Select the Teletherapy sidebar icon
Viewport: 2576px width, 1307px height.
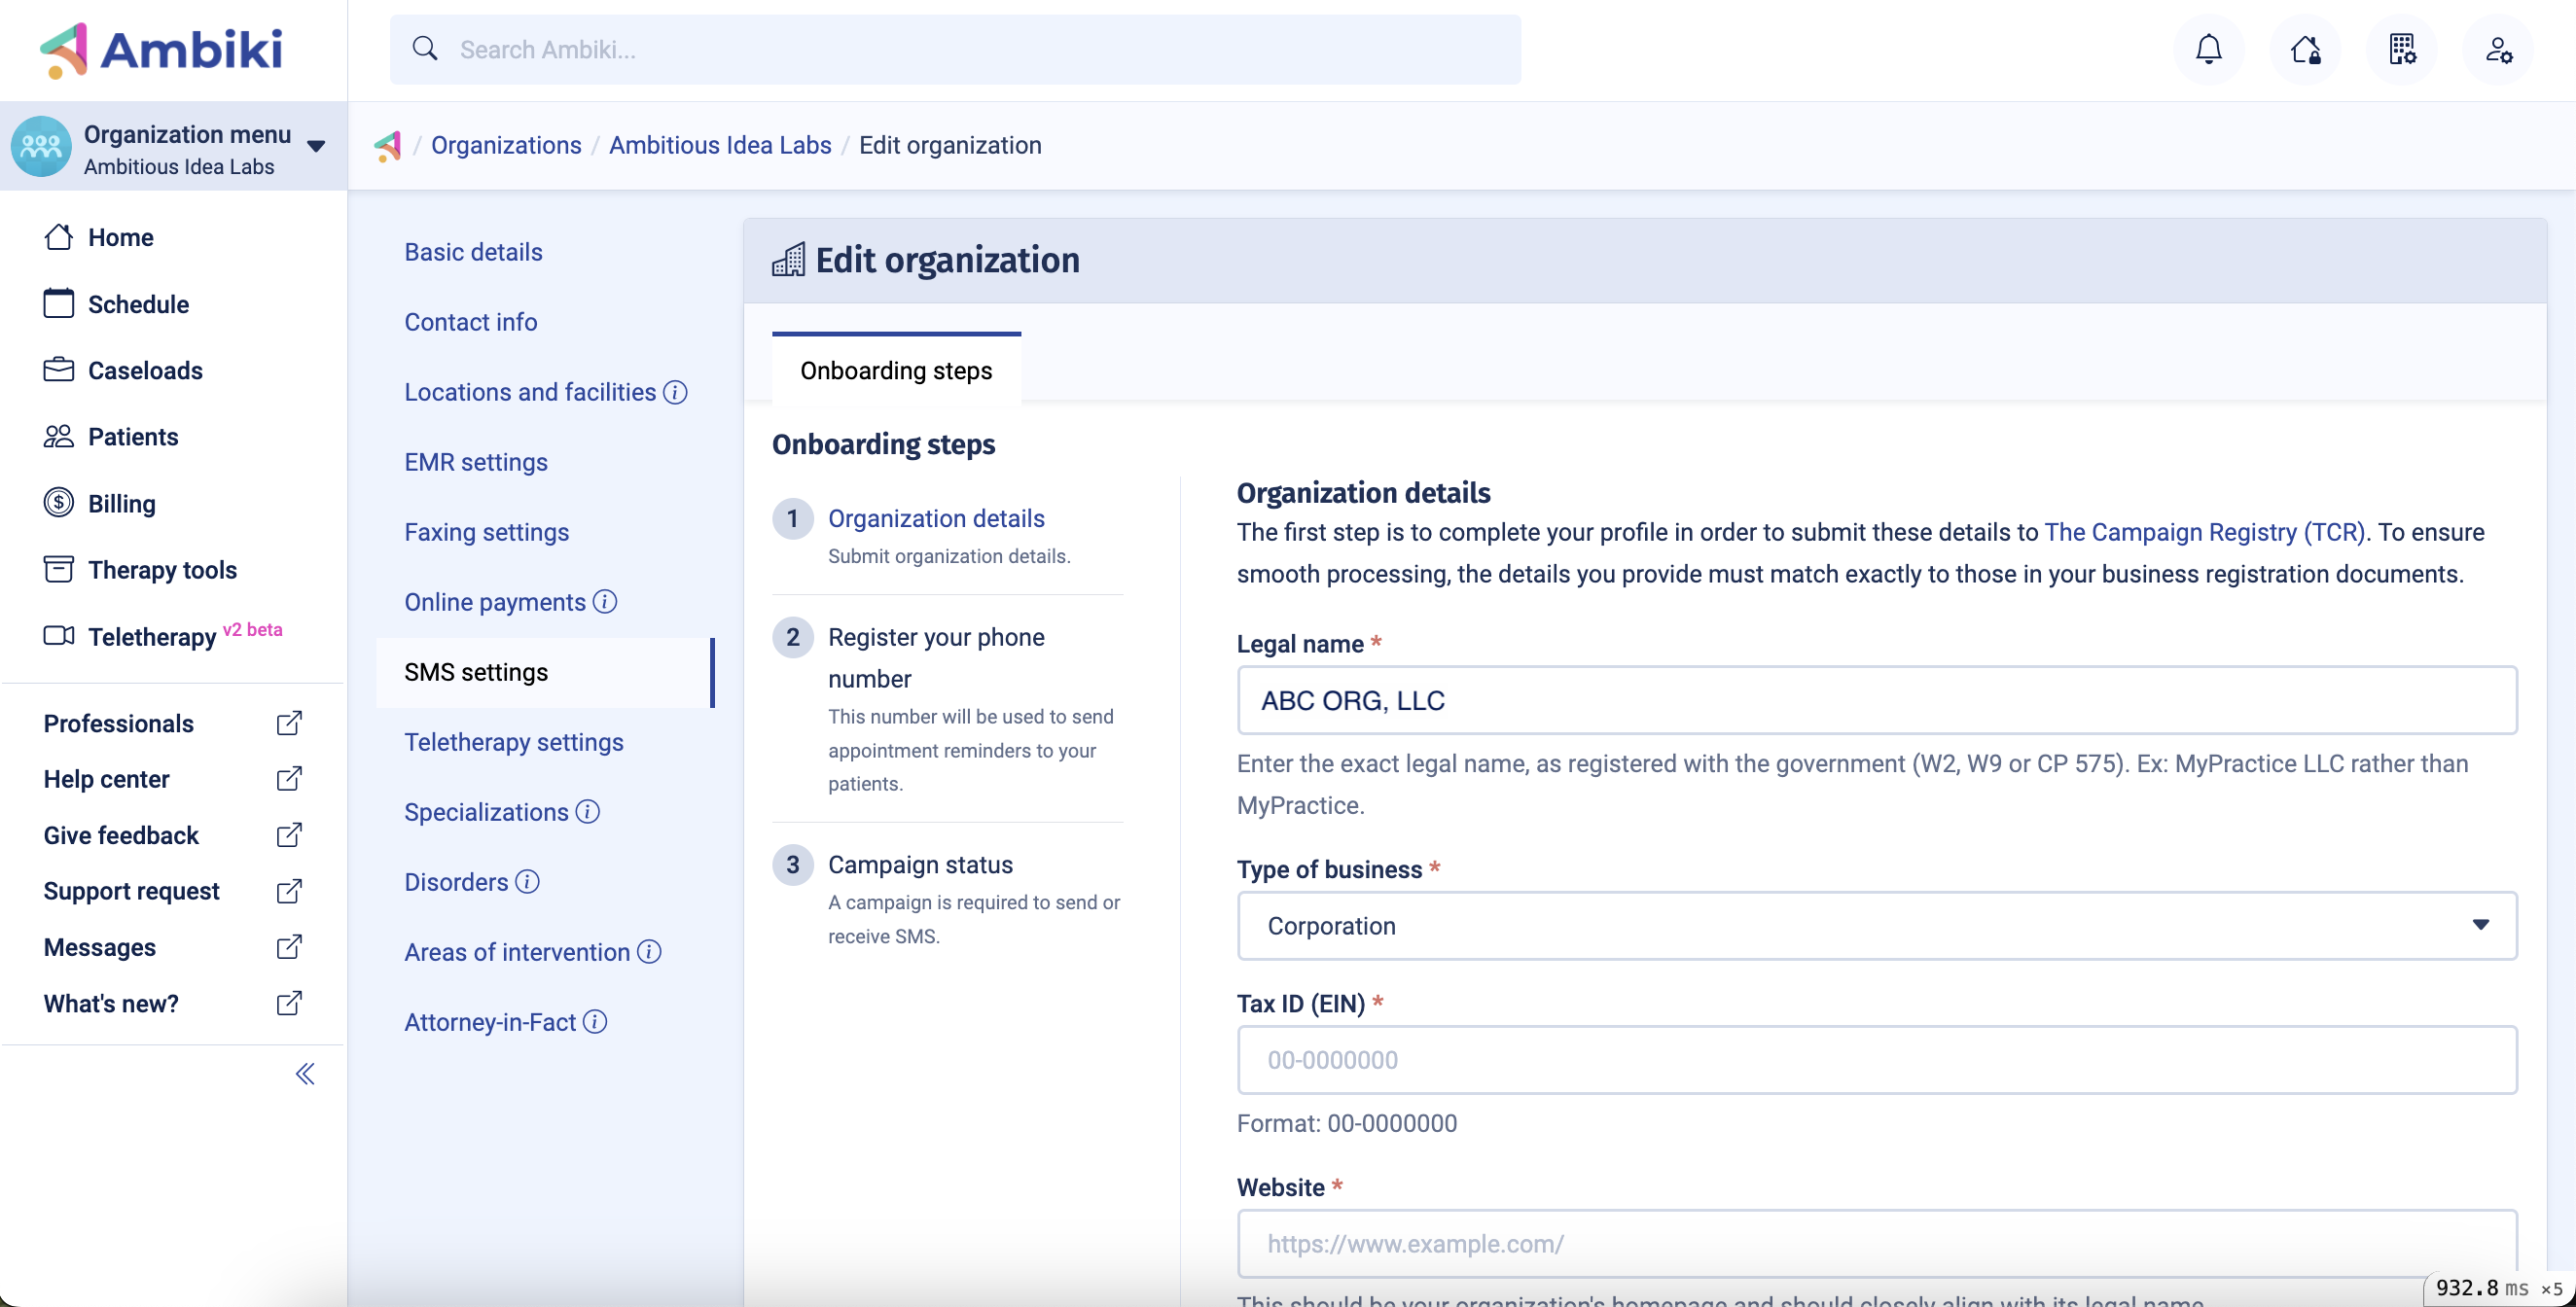[58, 636]
